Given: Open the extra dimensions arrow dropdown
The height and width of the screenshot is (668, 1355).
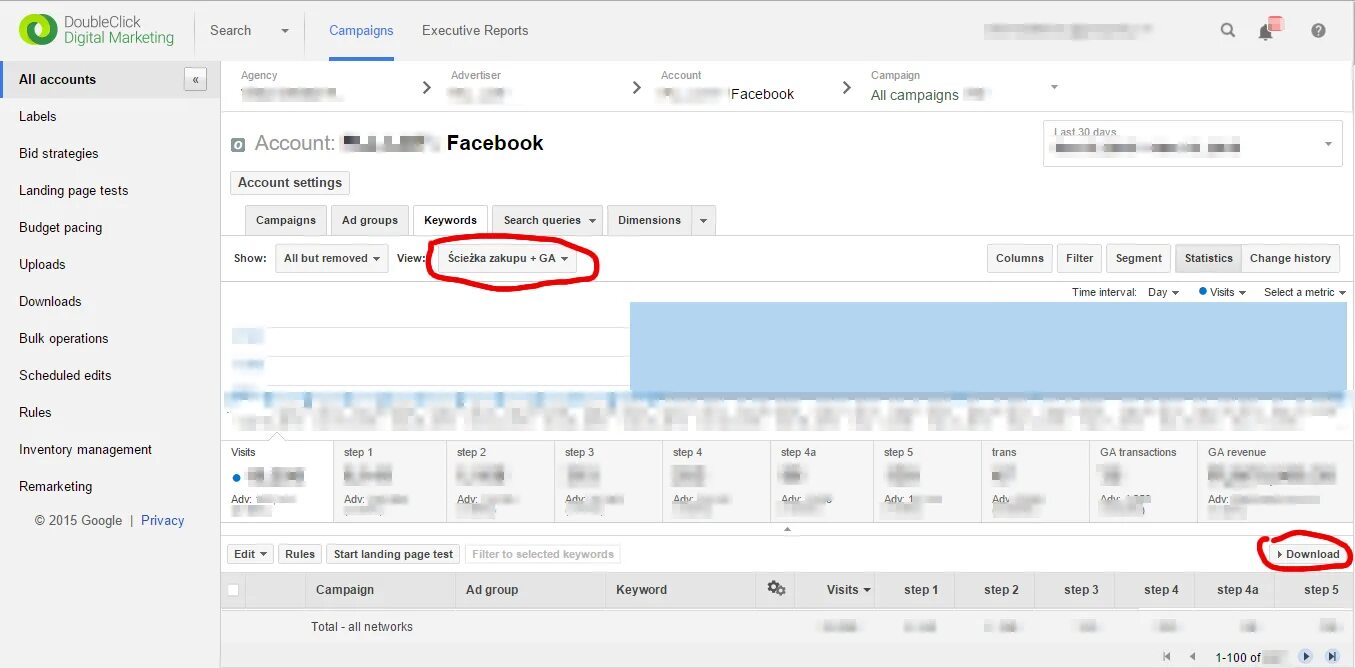Looking at the screenshot, I should (703, 221).
